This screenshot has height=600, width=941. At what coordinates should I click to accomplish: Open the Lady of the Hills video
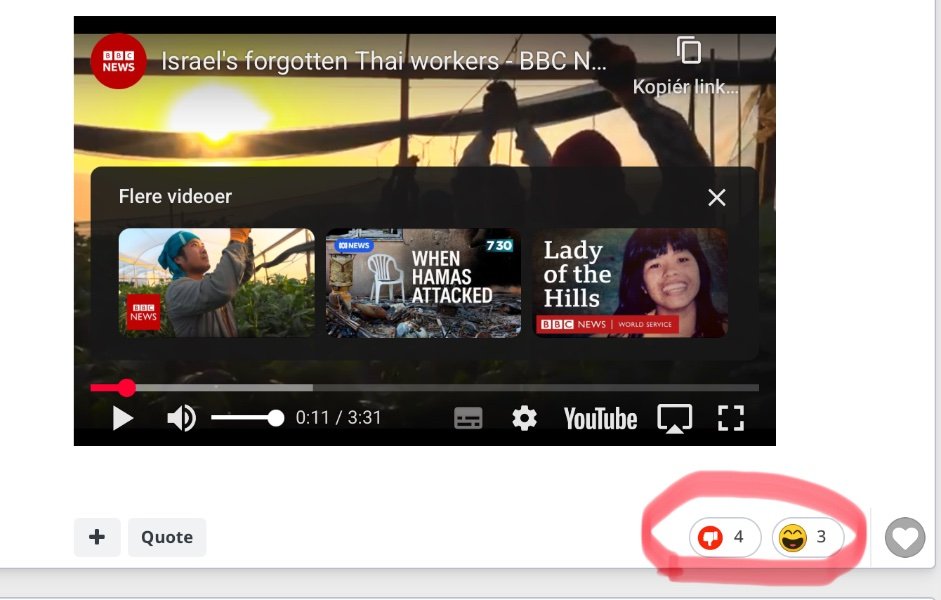630,283
